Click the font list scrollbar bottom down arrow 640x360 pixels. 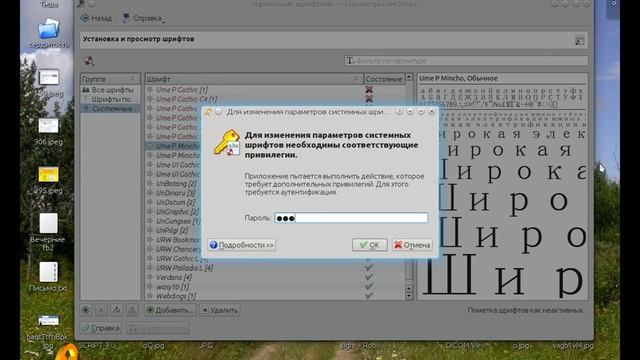tap(409, 297)
